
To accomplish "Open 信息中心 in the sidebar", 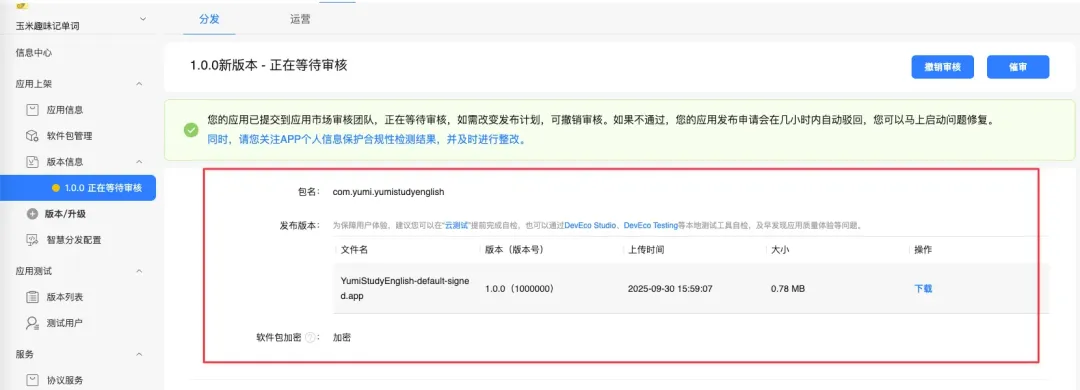I will click(34, 52).
